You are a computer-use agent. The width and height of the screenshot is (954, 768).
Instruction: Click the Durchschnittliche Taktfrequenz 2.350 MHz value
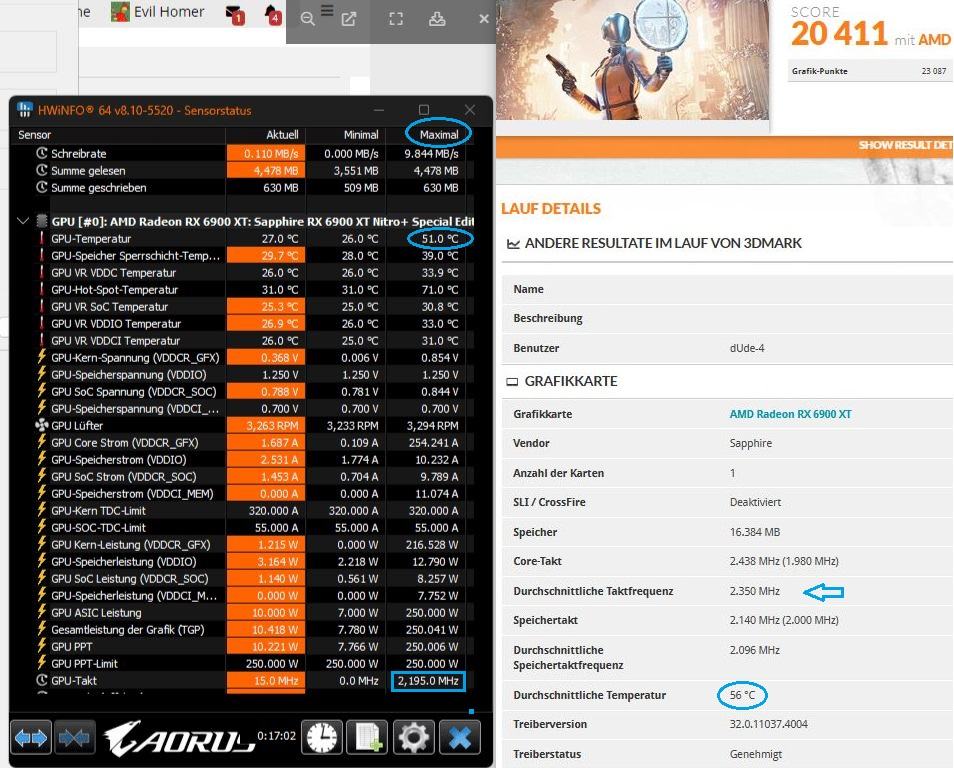point(754,591)
